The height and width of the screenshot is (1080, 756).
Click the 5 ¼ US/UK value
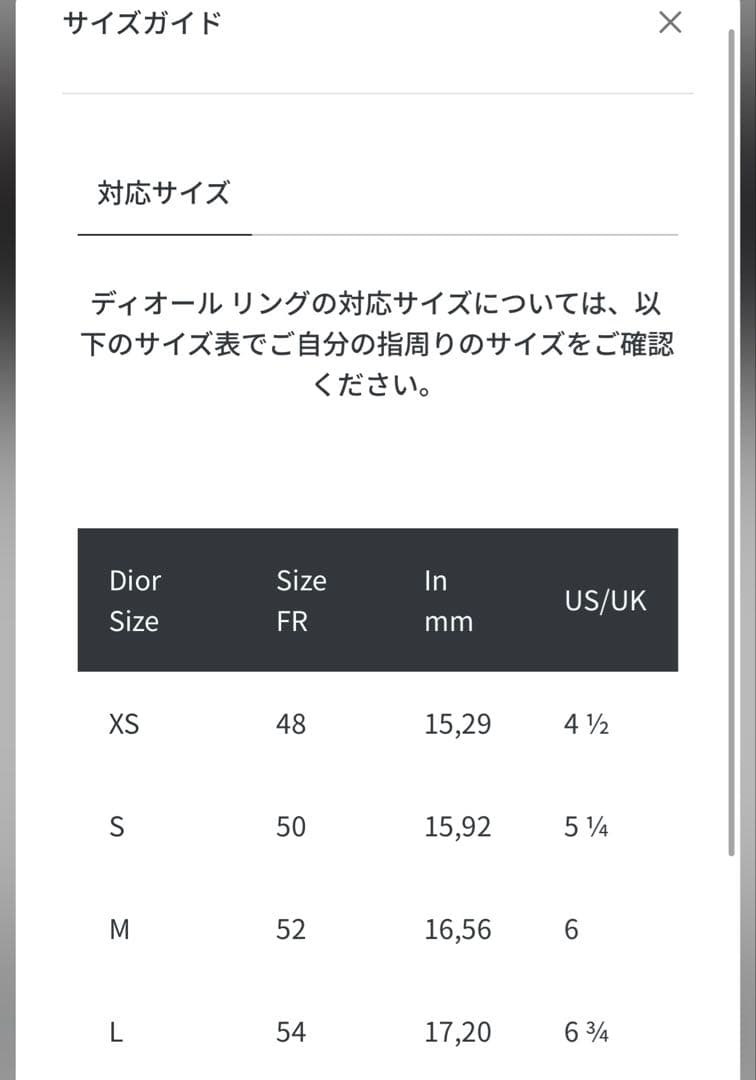(586, 827)
